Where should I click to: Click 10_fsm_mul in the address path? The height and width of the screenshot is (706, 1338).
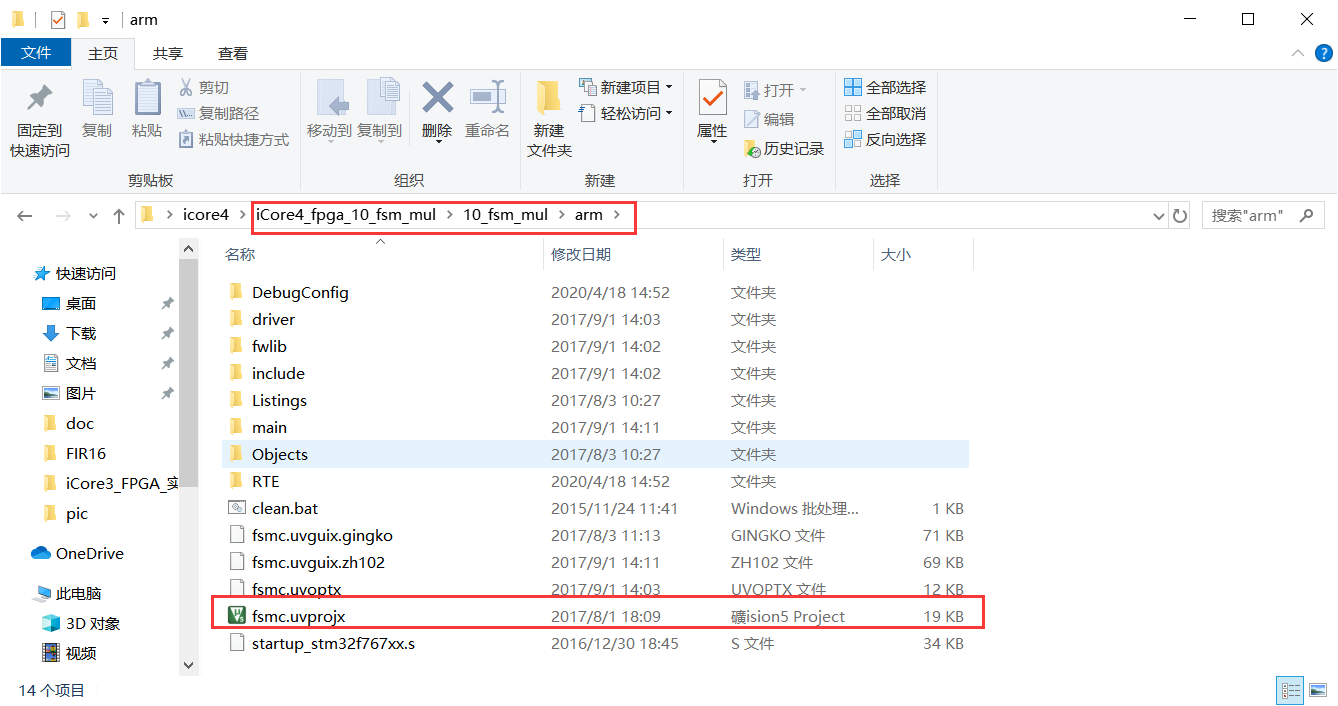[x=505, y=215]
